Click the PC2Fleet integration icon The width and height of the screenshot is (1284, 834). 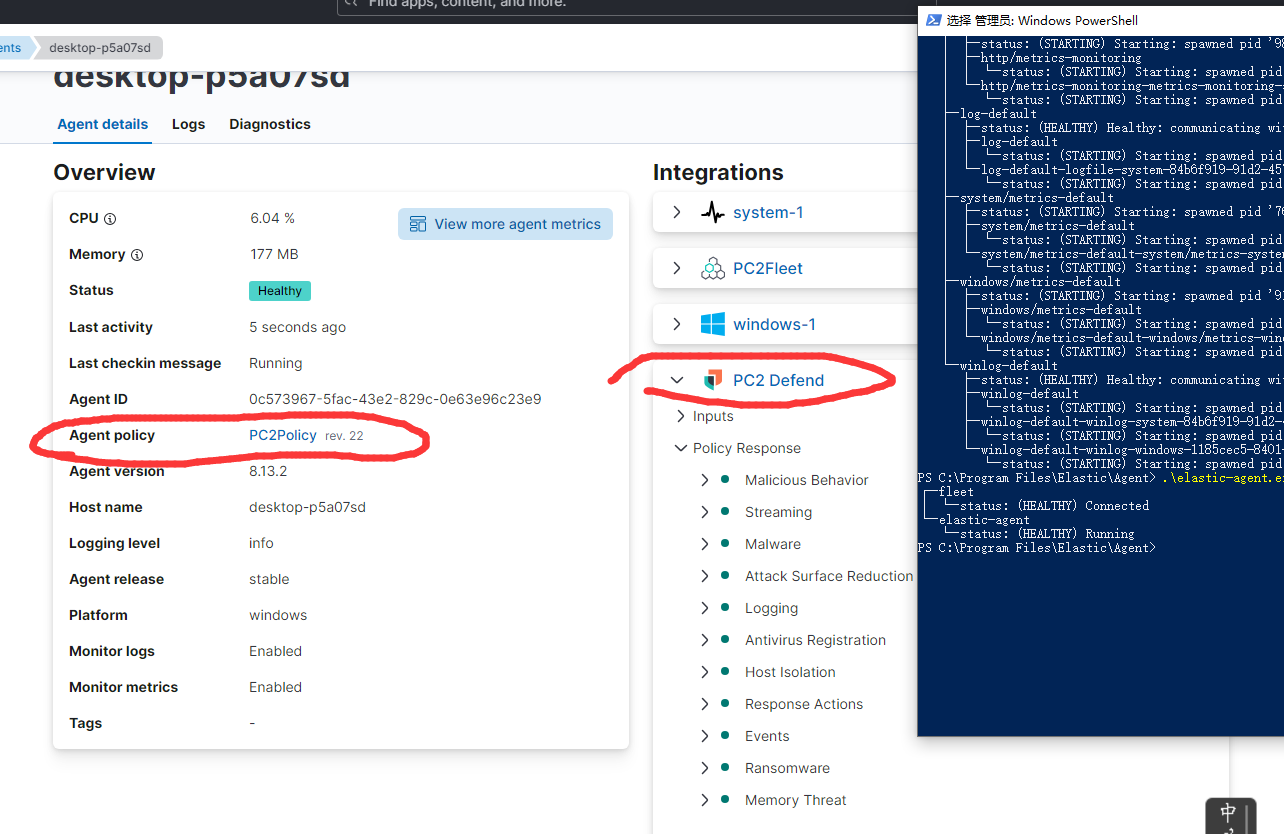click(x=713, y=268)
